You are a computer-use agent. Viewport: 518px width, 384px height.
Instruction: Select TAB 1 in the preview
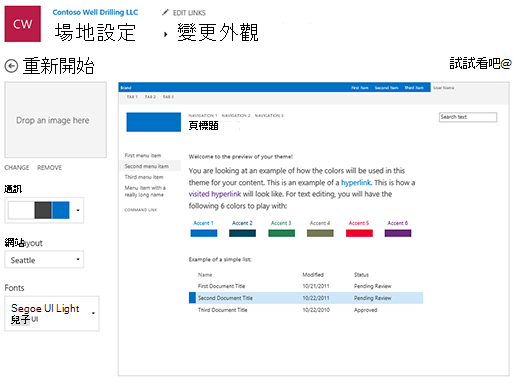pyautogui.click(x=132, y=97)
